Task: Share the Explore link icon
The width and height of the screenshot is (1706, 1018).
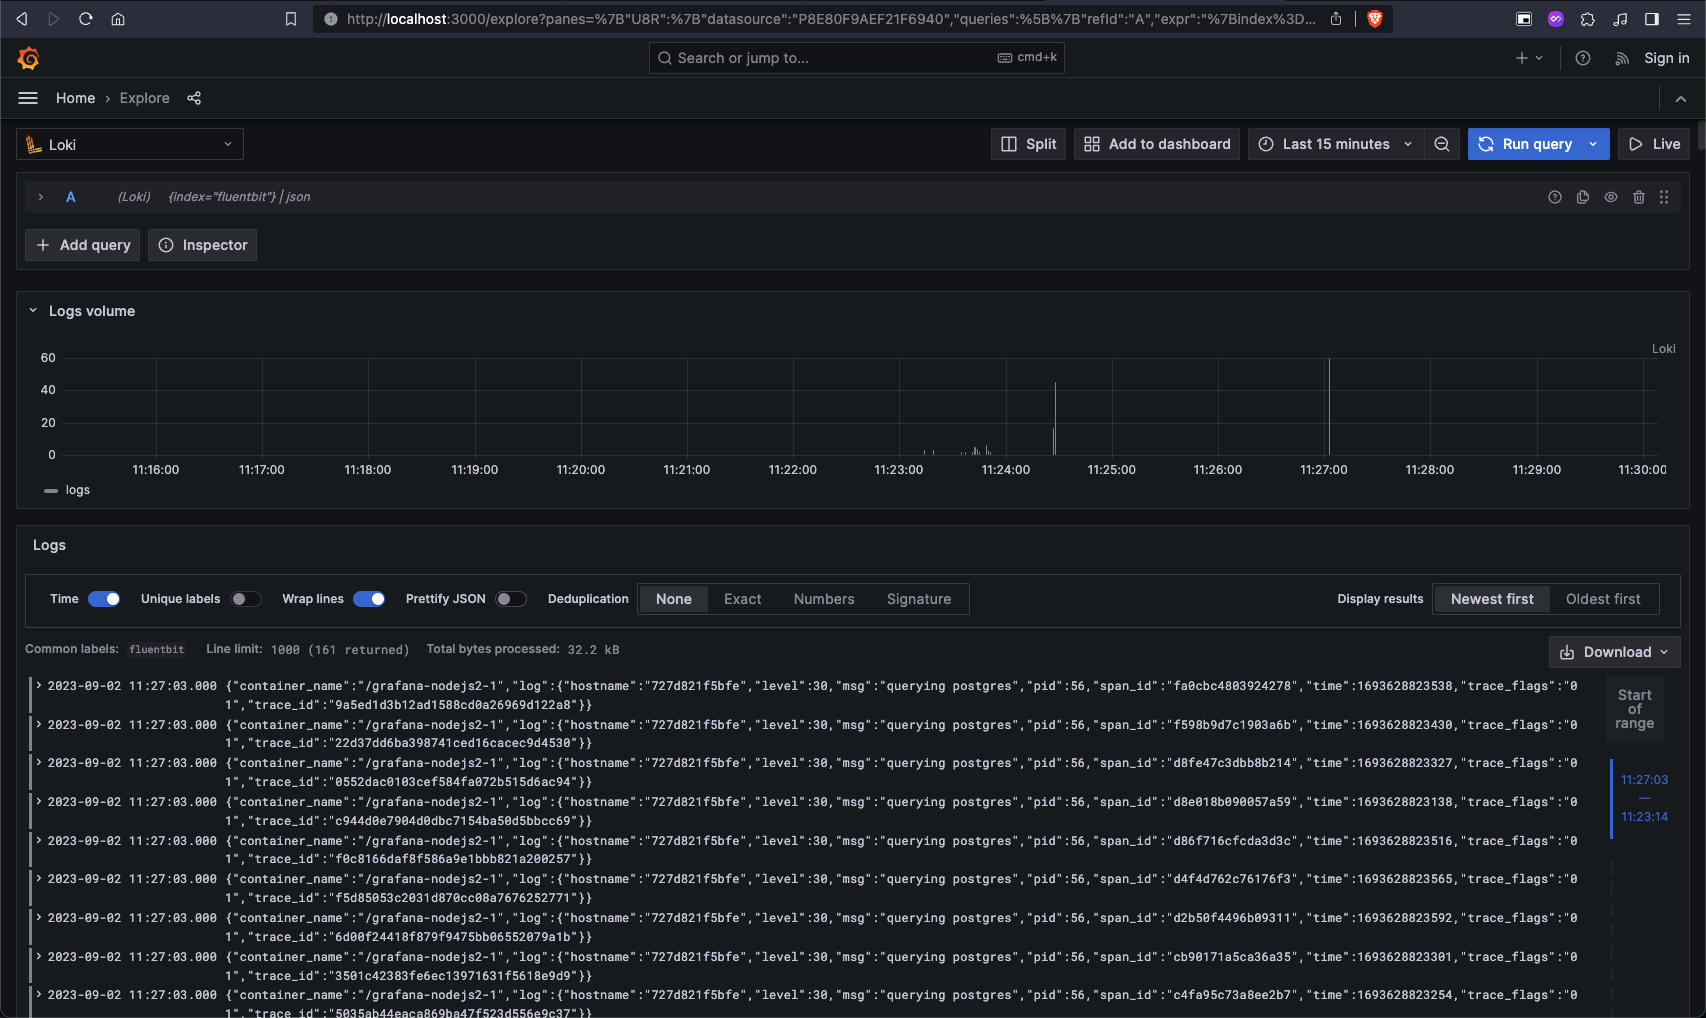Action: 194,98
